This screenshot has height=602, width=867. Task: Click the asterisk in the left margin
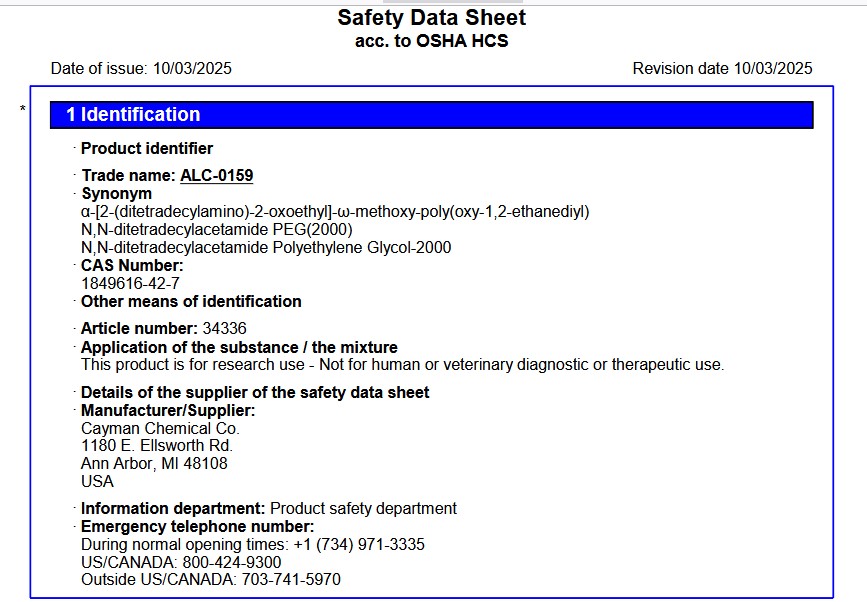[23, 109]
